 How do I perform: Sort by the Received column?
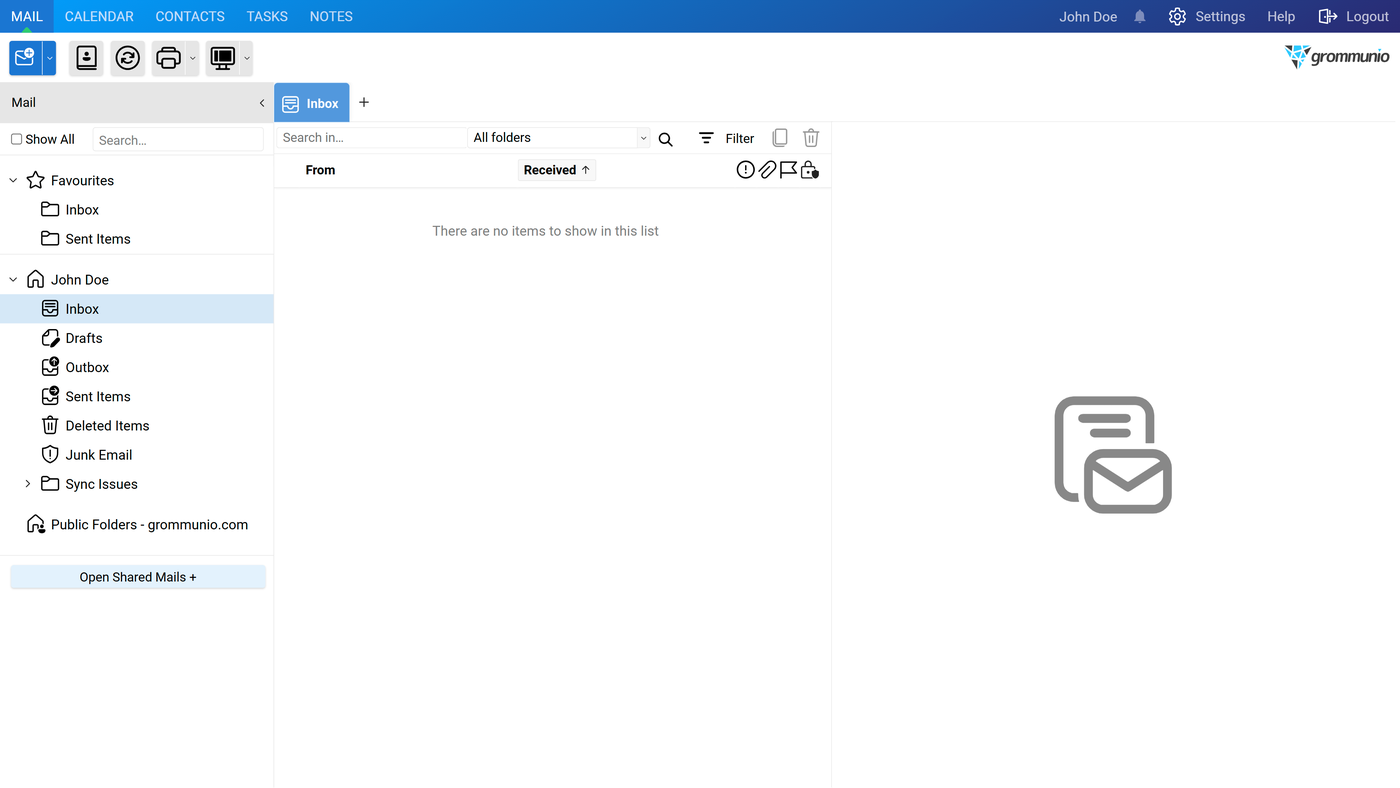coord(557,170)
